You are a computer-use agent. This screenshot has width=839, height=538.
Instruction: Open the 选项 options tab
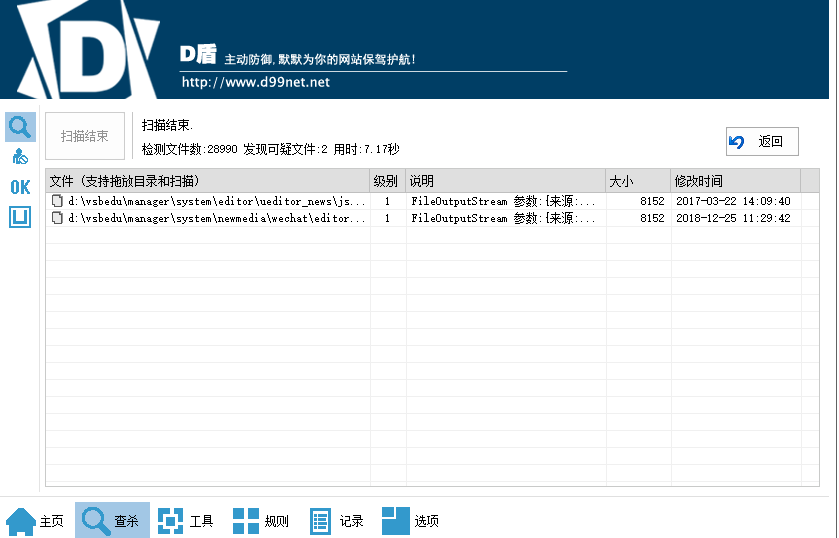(x=411, y=521)
